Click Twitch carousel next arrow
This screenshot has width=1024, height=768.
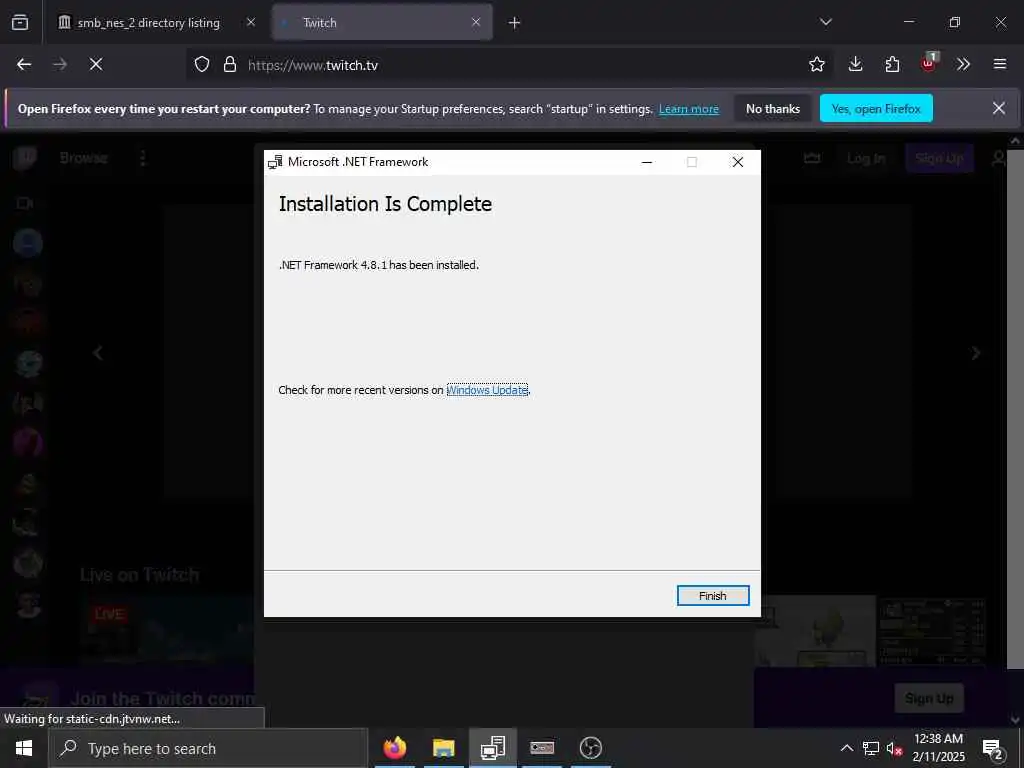(x=975, y=353)
